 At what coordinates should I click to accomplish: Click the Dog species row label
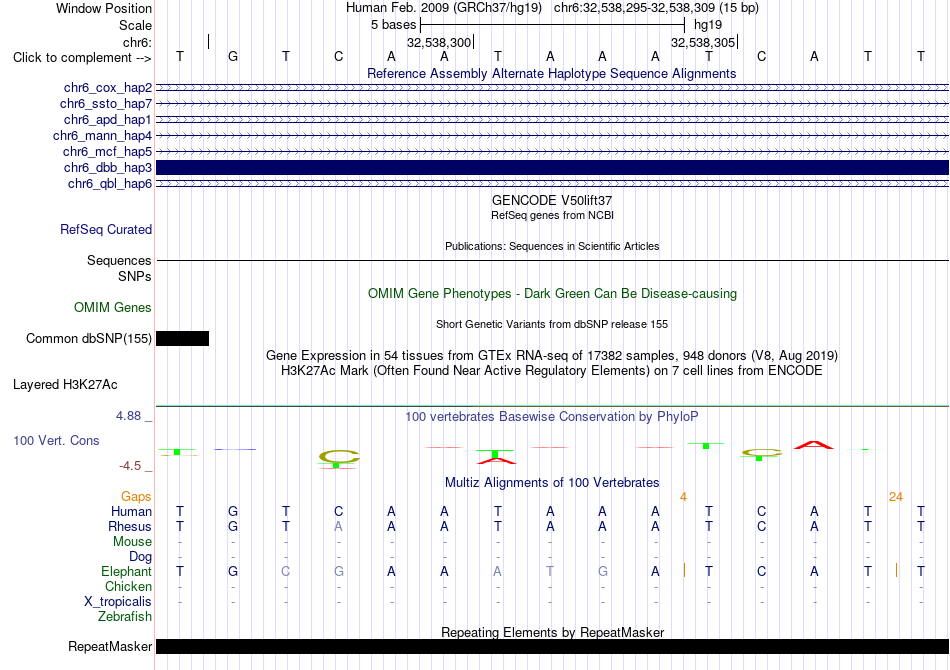tap(140, 557)
